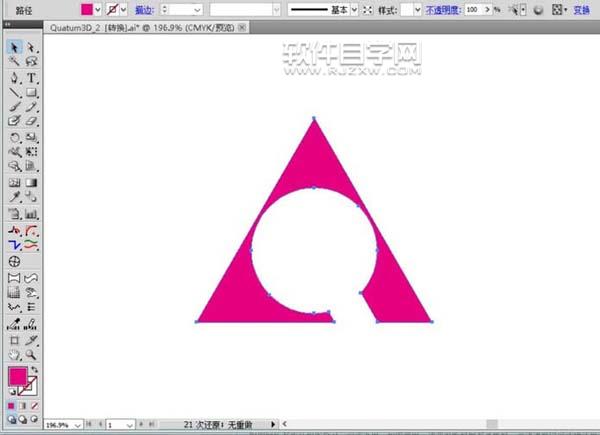Select the green-red wave plugin tool
Image resolution: width=600 pixels, height=435 pixels.
tap(31, 244)
